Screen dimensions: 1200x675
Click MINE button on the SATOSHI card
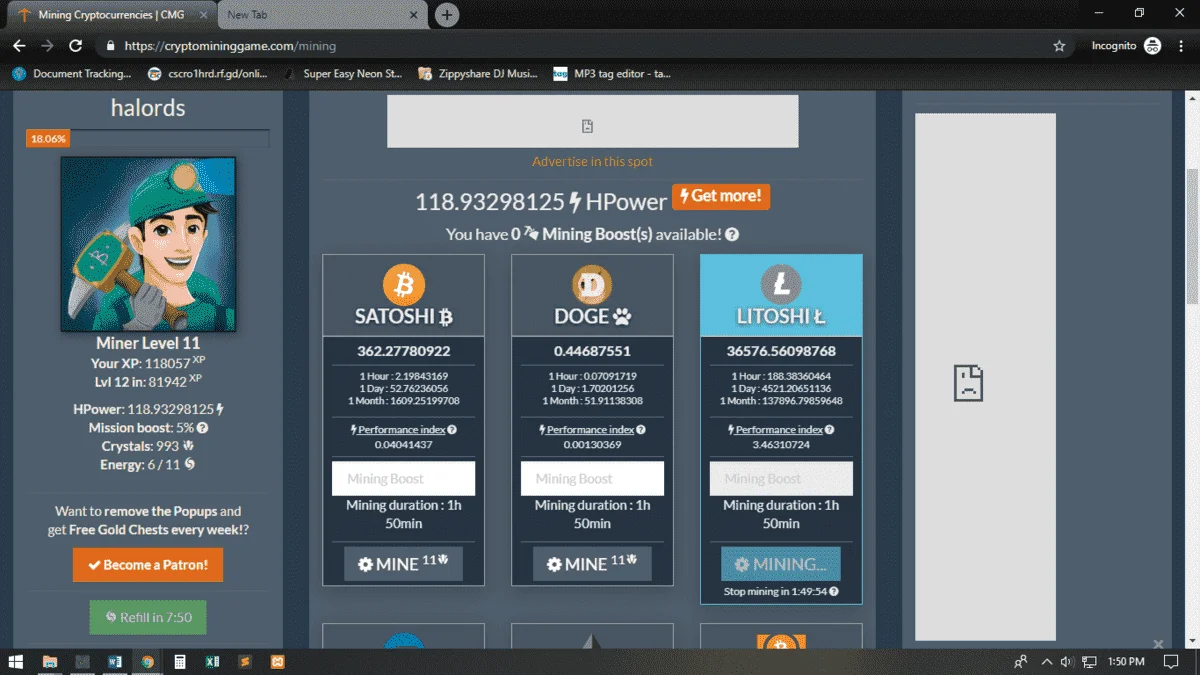tap(404, 564)
